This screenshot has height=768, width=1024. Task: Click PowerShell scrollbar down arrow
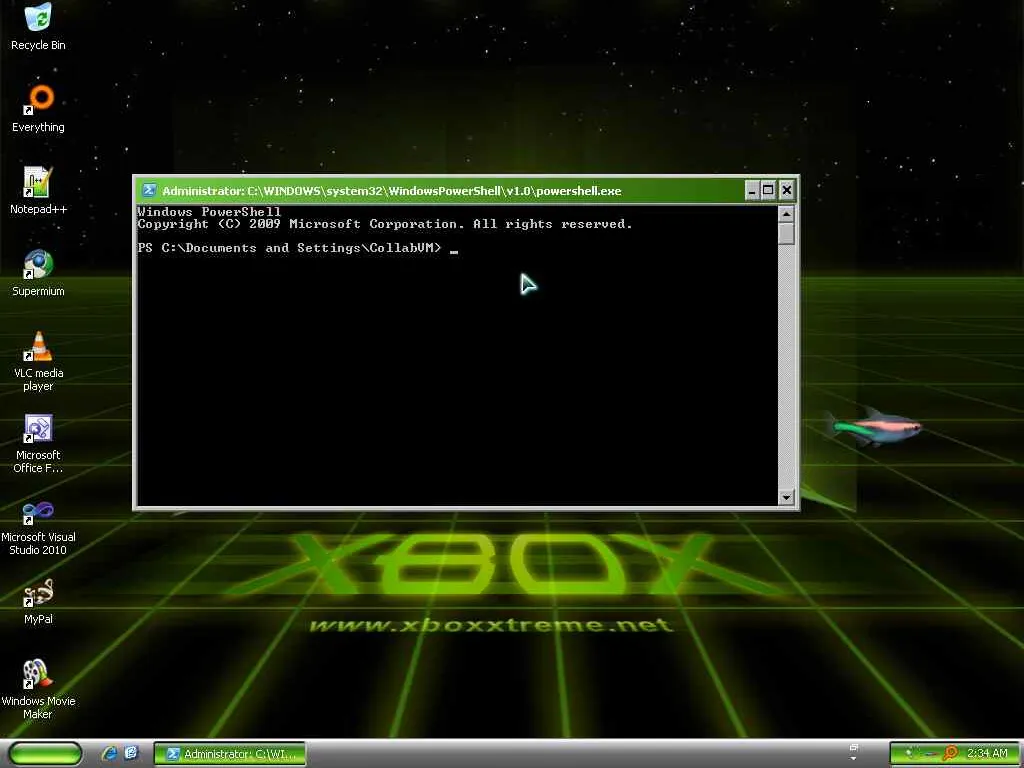(786, 497)
